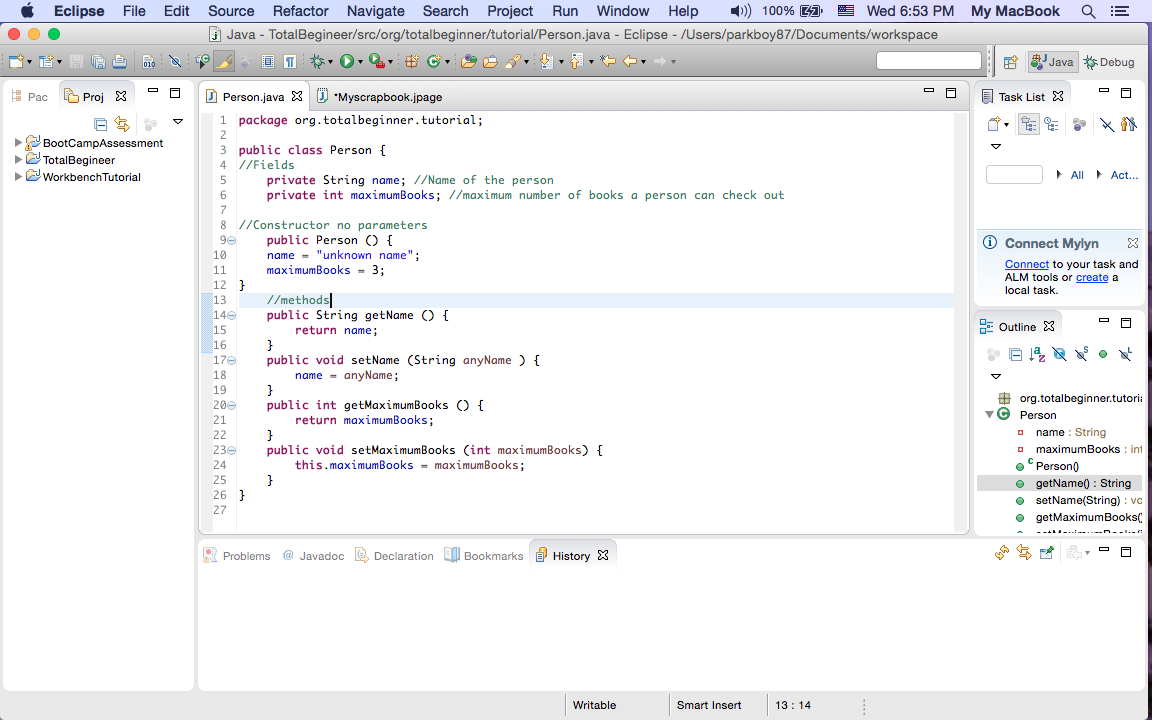The image size is (1152, 720).
Task: Switch to the Debug perspective
Action: 1109,62
